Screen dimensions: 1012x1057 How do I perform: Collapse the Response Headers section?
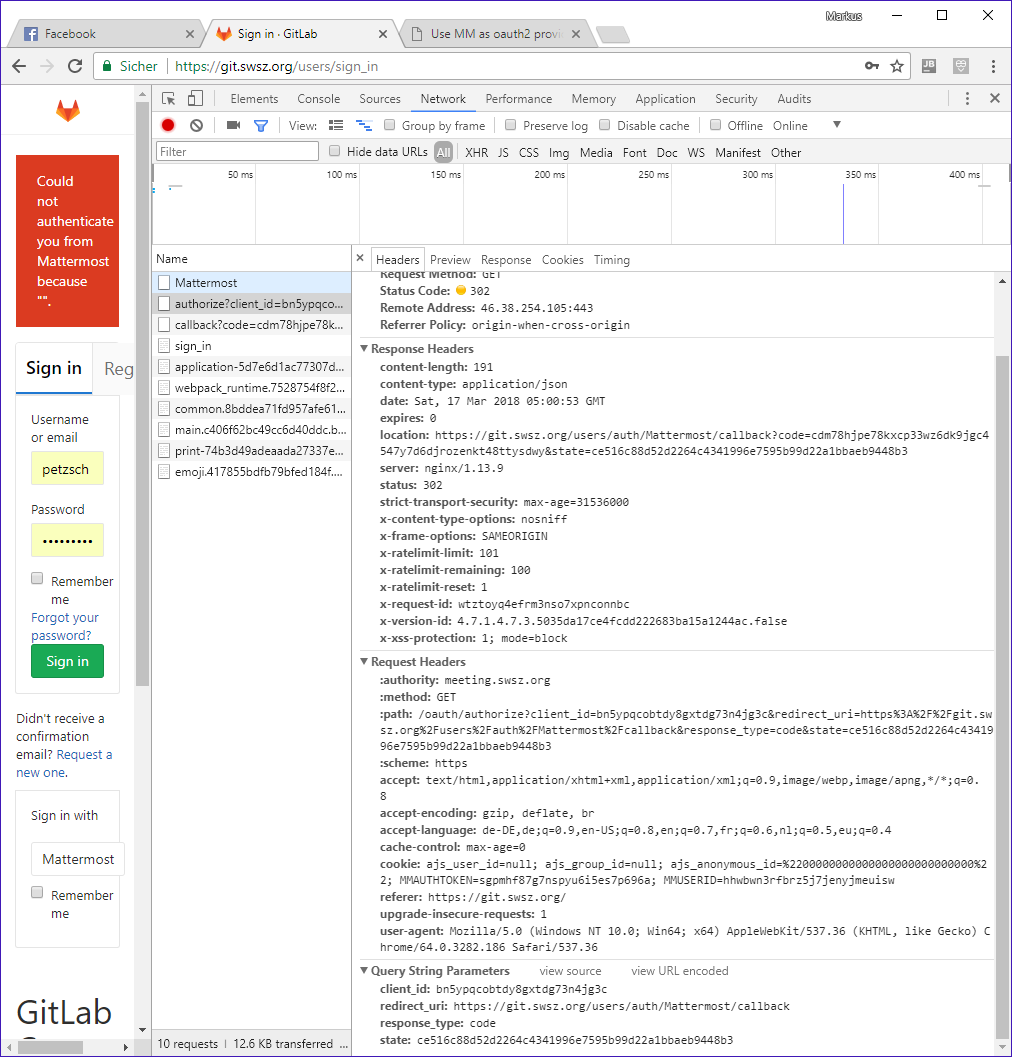364,349
